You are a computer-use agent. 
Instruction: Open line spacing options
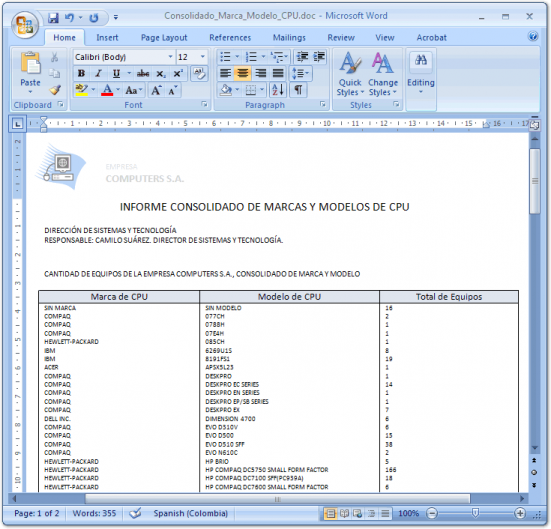[x=300, y=73]
